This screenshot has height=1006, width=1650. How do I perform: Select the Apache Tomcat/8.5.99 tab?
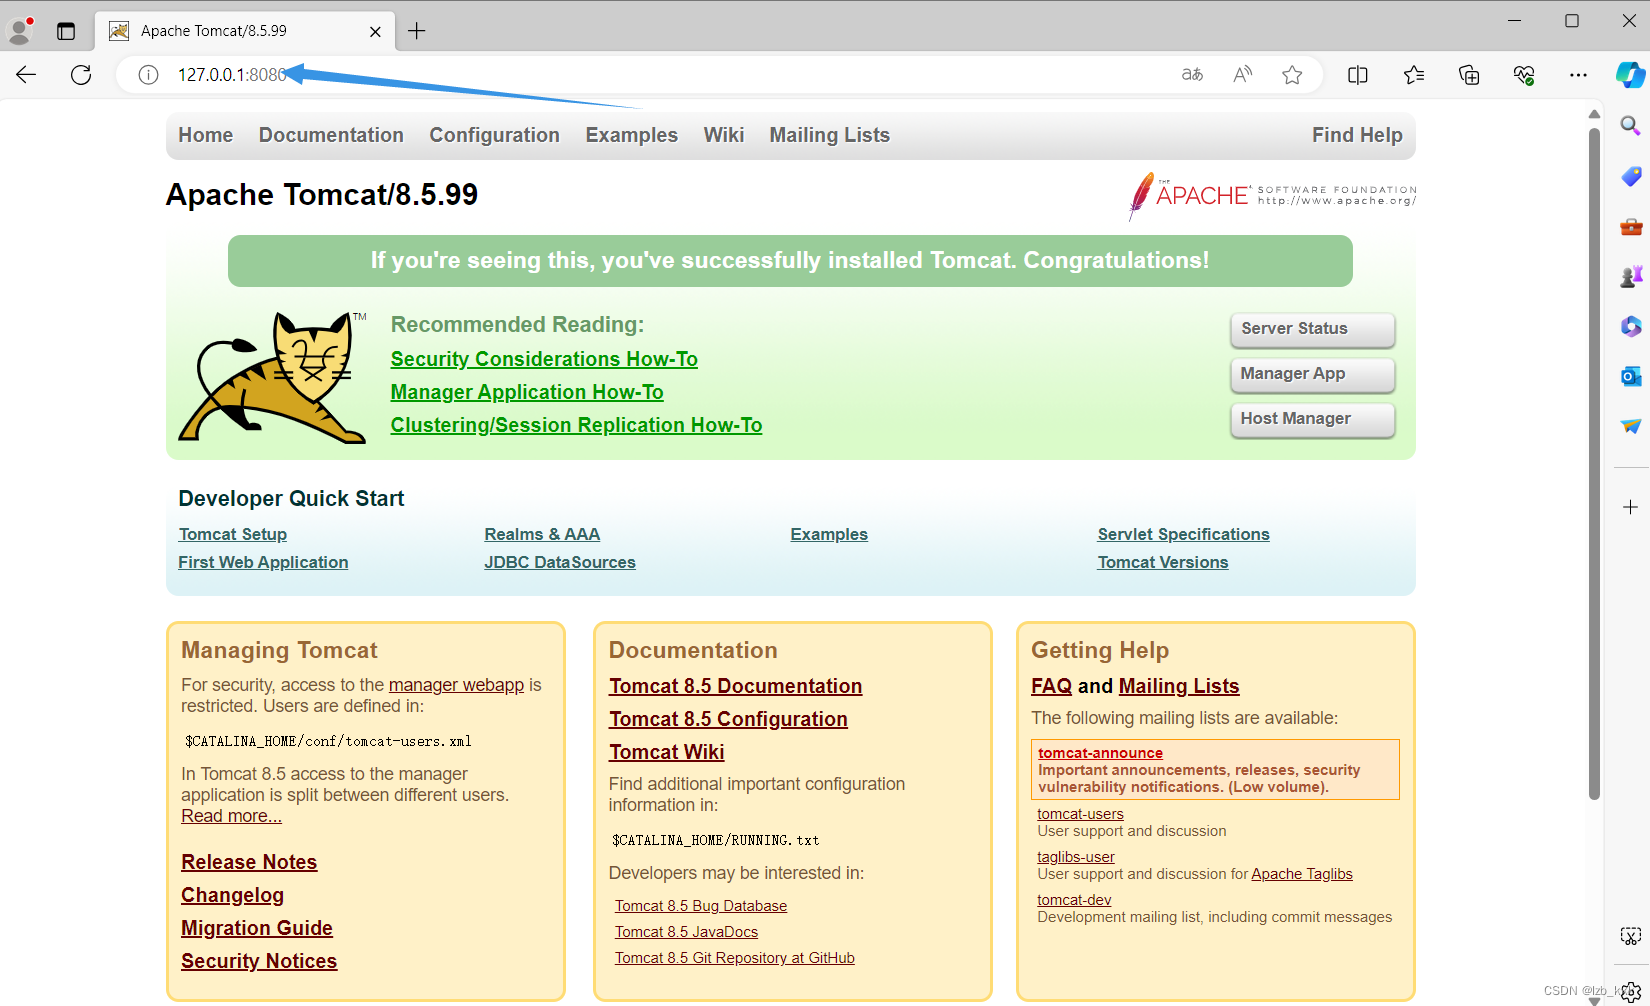pyautogui.click(x=245, y=31)
